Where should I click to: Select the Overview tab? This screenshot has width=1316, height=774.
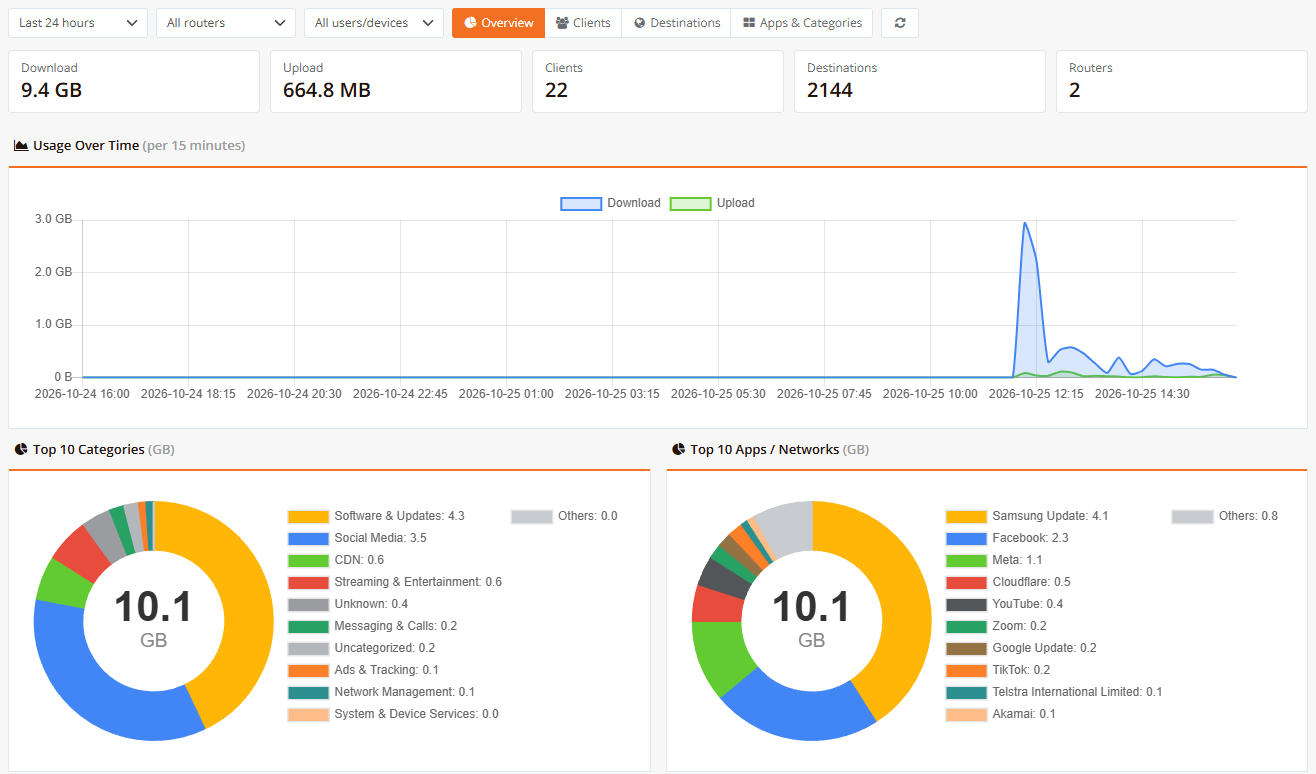click(x=498, y=23)
